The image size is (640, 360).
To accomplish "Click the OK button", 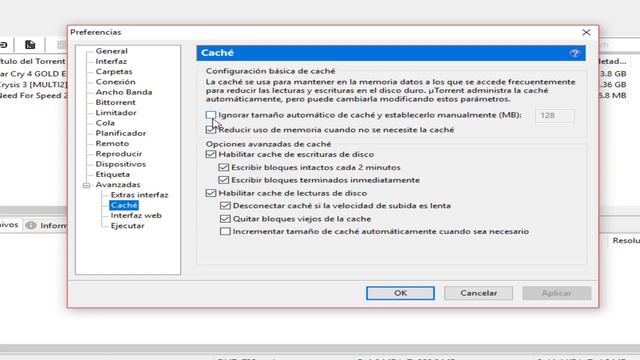I will coord(400,293).
